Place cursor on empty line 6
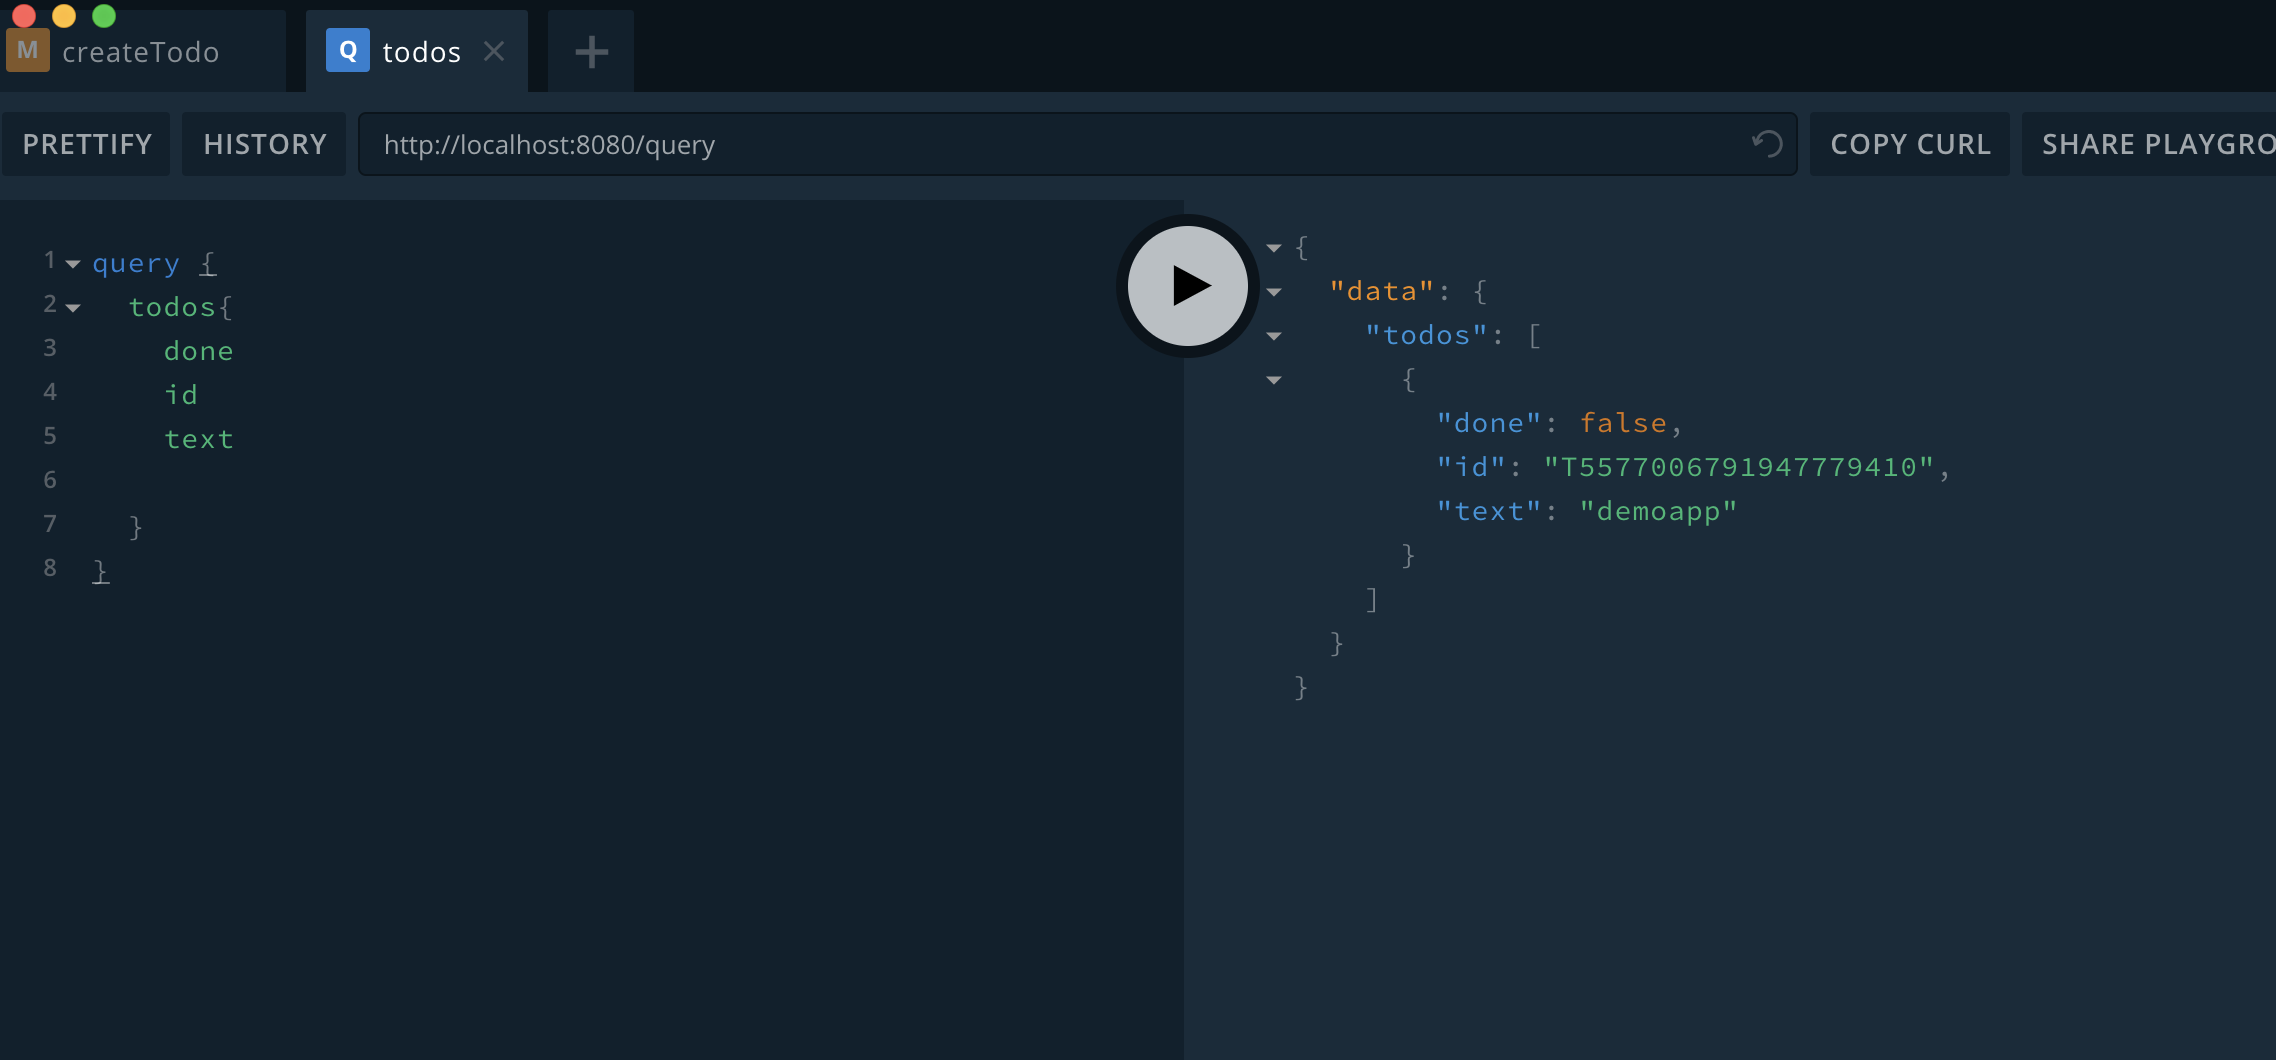 coord(600,481)
